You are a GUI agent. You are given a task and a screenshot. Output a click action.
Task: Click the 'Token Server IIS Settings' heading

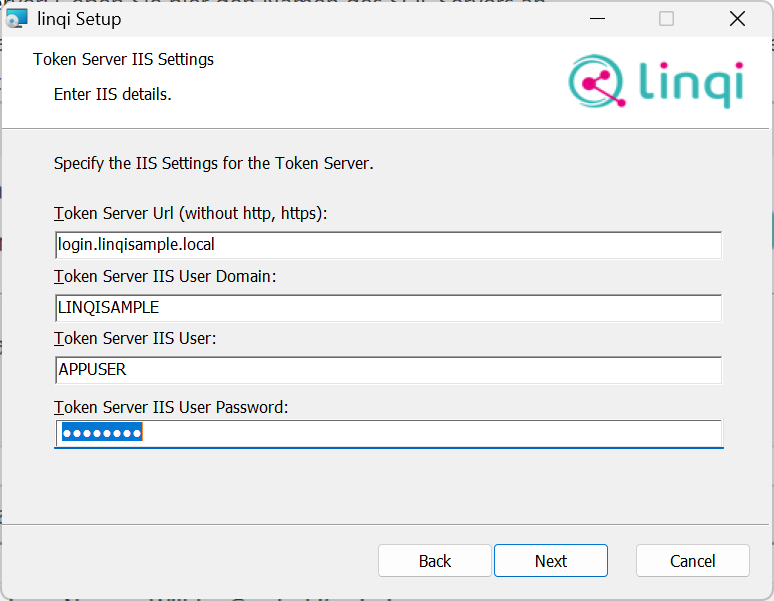[123, 59]
